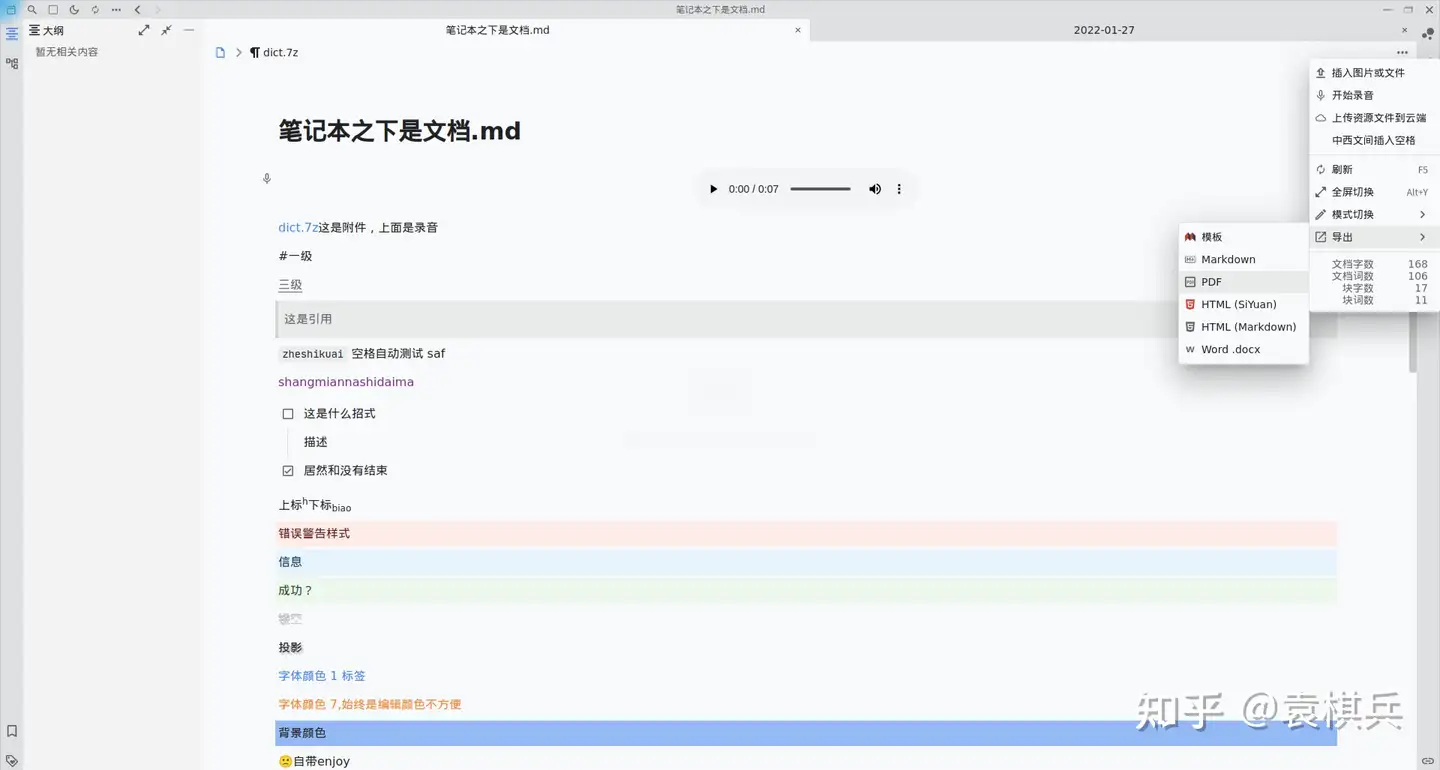Open the outline panel icon in left dock

[x=12, y=34]
